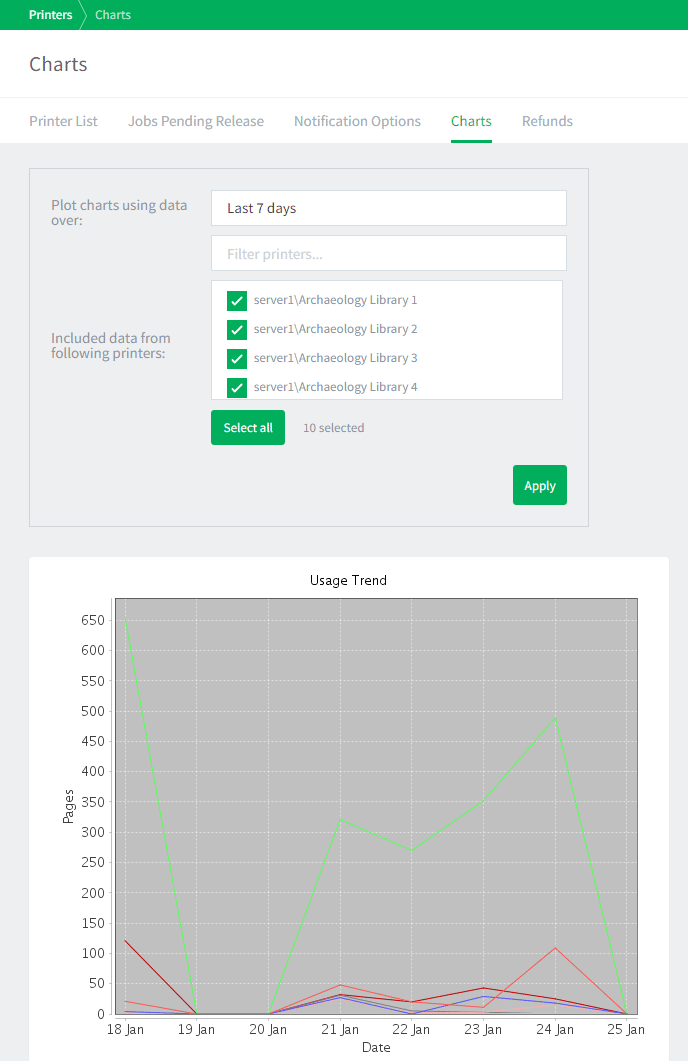Click the Pages axis title
Image resolution: width=688 pixels, height=1061 pixels.
[x=68, y=806]
